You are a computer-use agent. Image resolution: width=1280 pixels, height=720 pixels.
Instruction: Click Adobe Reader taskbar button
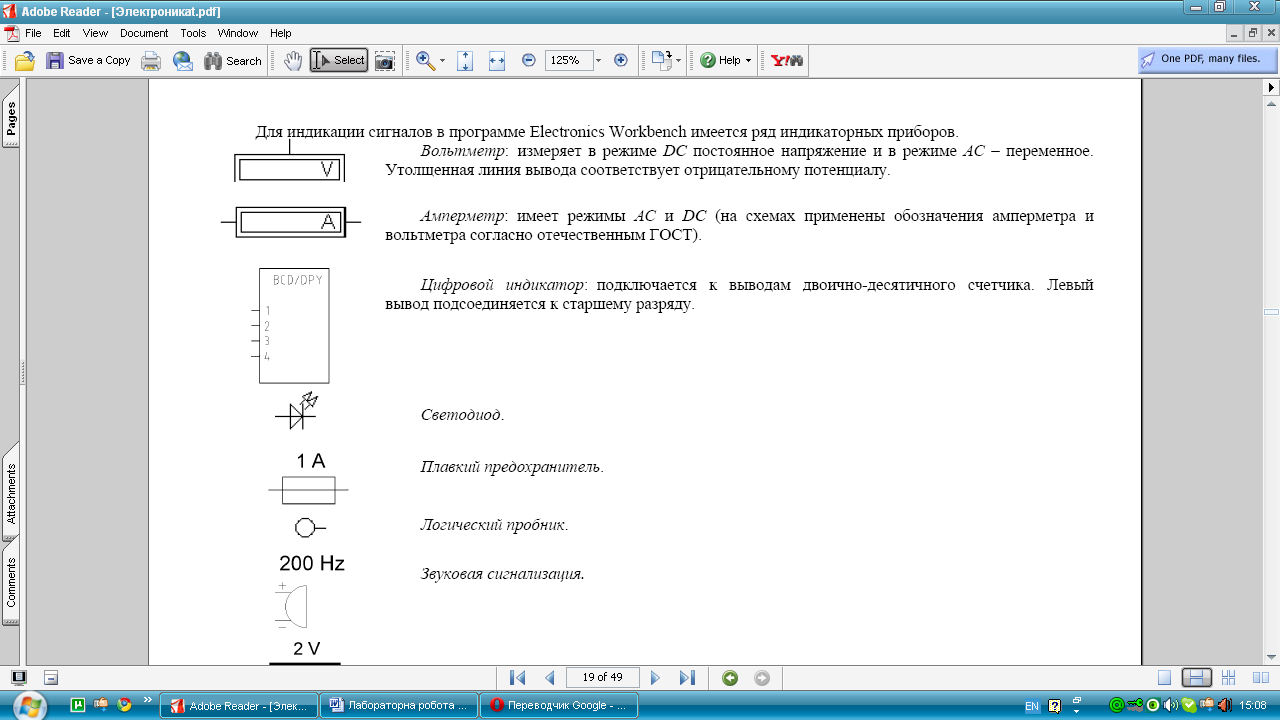pos(240,705)
